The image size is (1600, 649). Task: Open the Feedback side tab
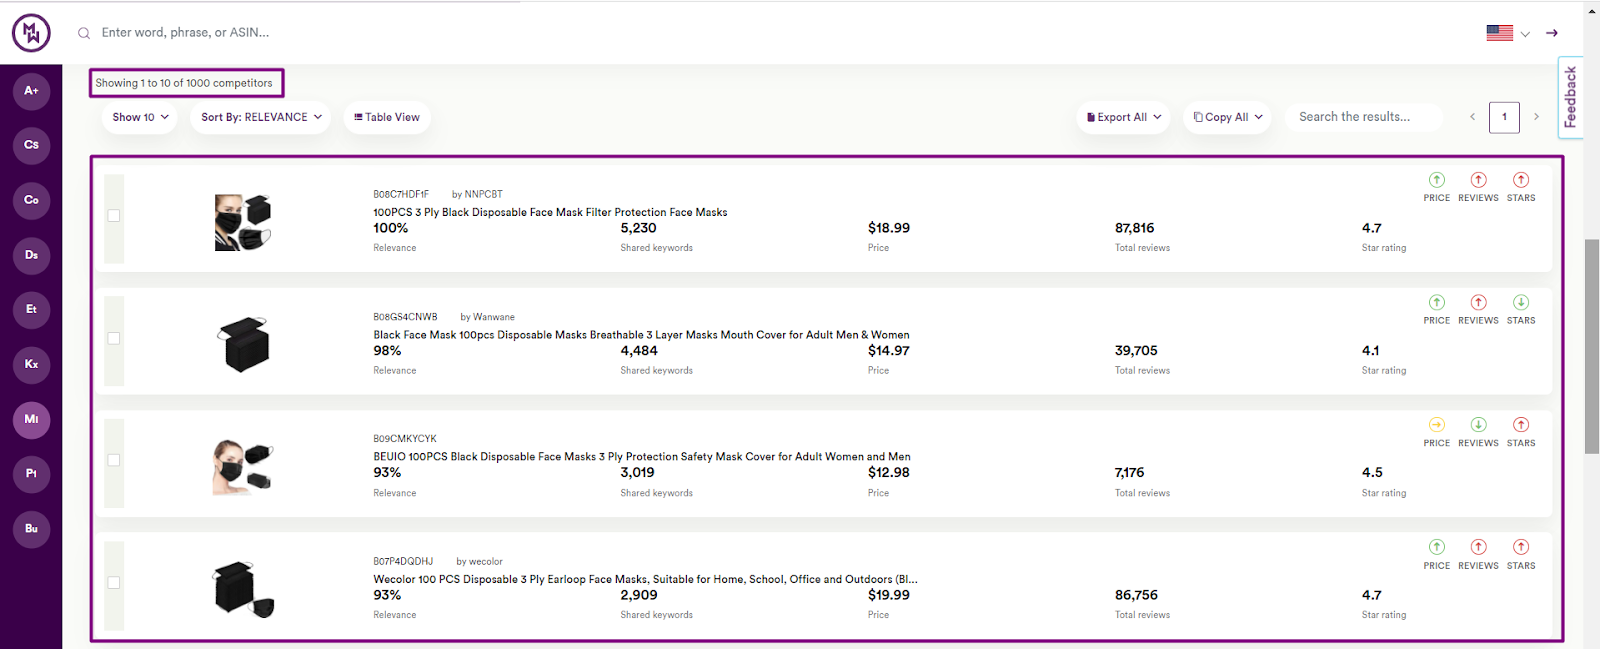(x=1570, y=97)
